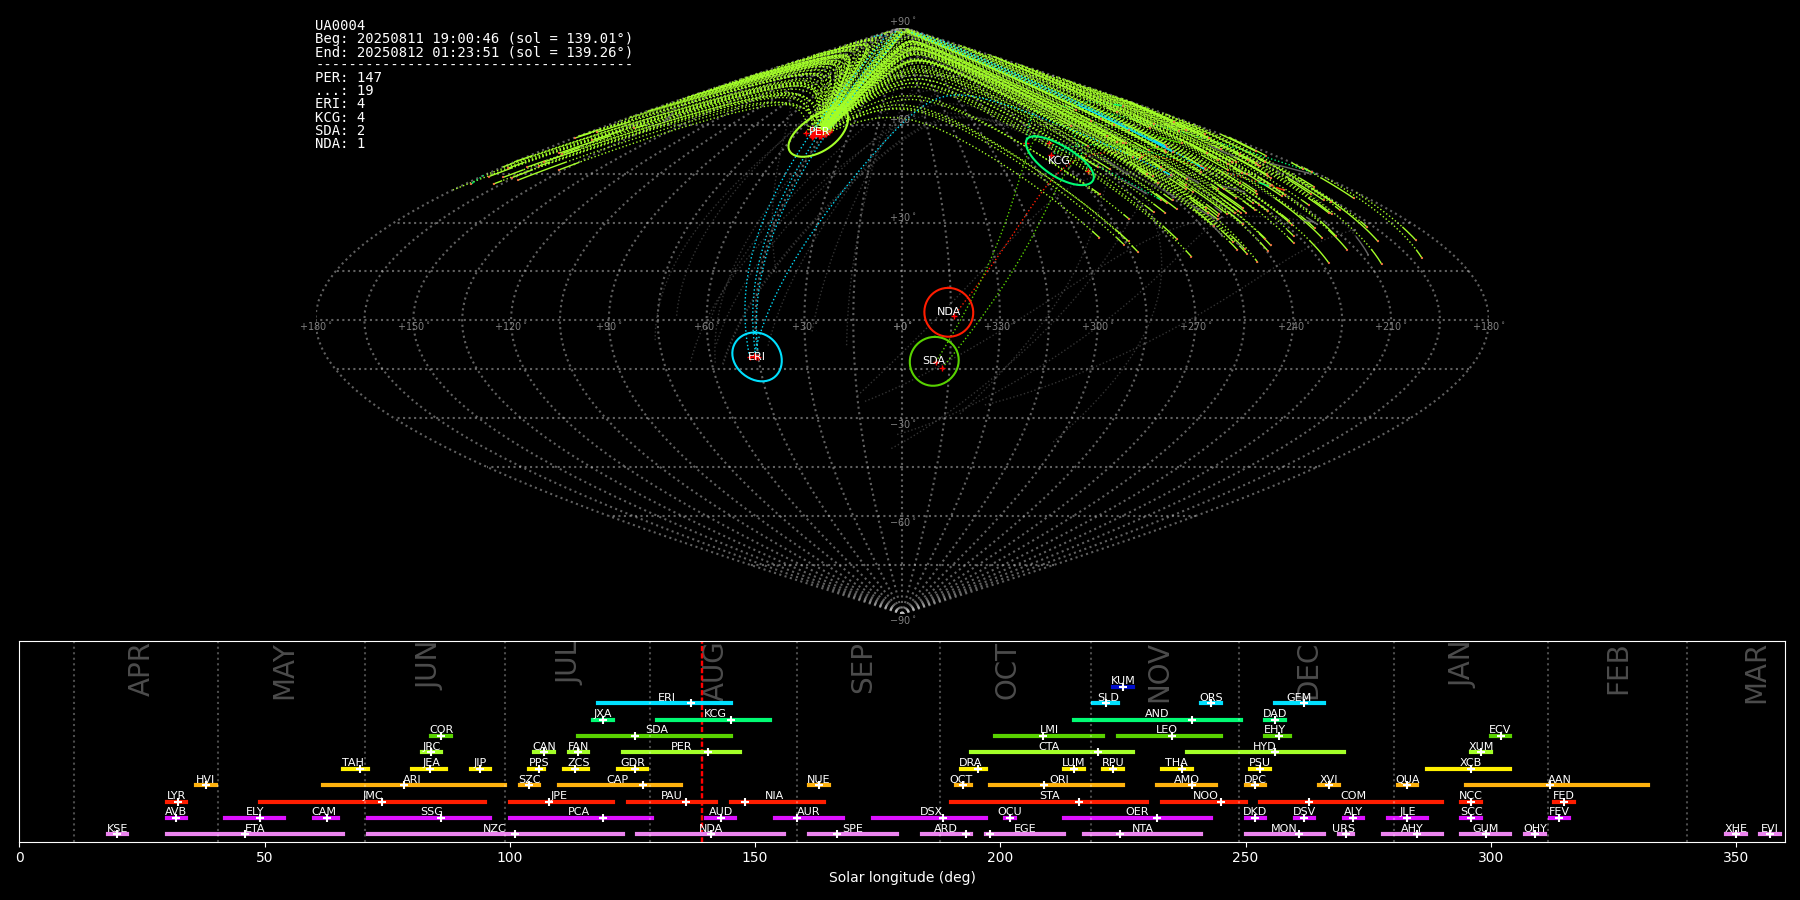
Task: Click the EVI shower bar in timeline
Action: [x=1770, y=834]
